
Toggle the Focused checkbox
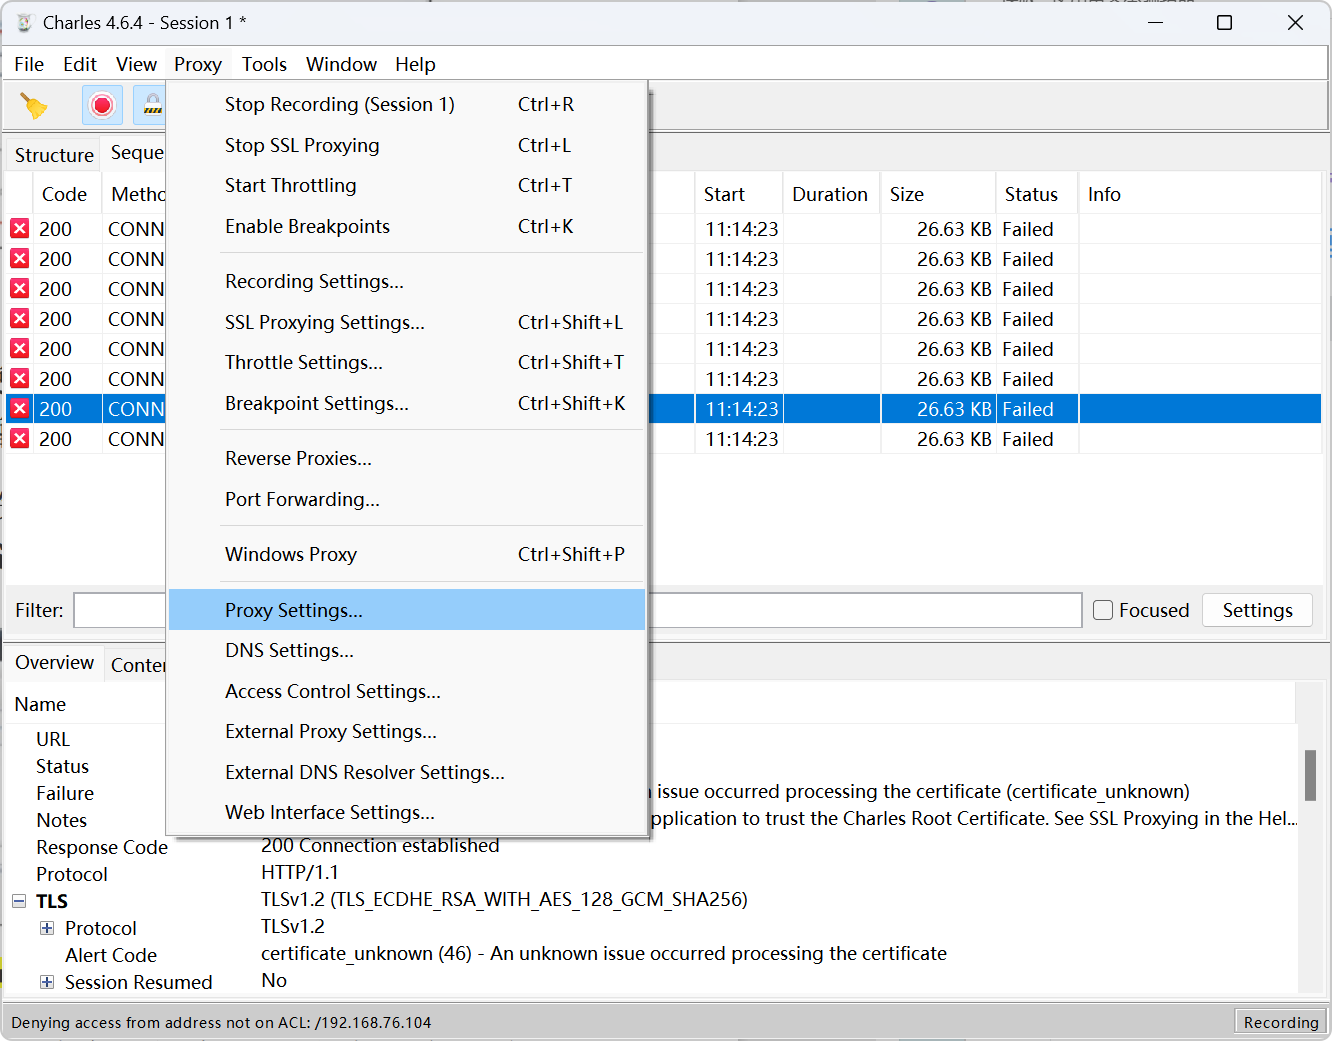(x=1102, y=610)
